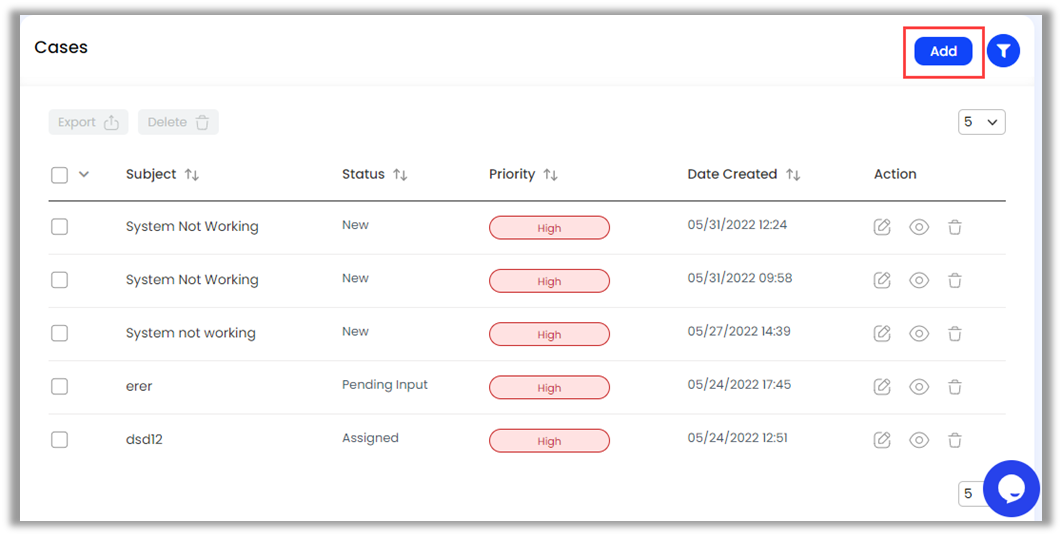
Task: Click the Add button
Action: 943,51
